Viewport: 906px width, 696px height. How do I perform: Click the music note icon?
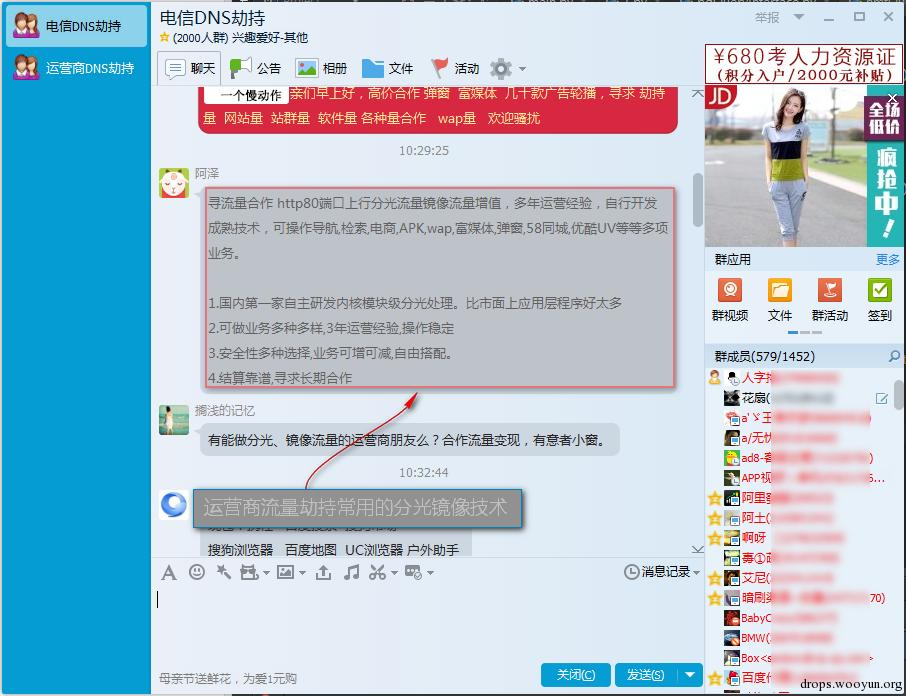click(351, 572)
